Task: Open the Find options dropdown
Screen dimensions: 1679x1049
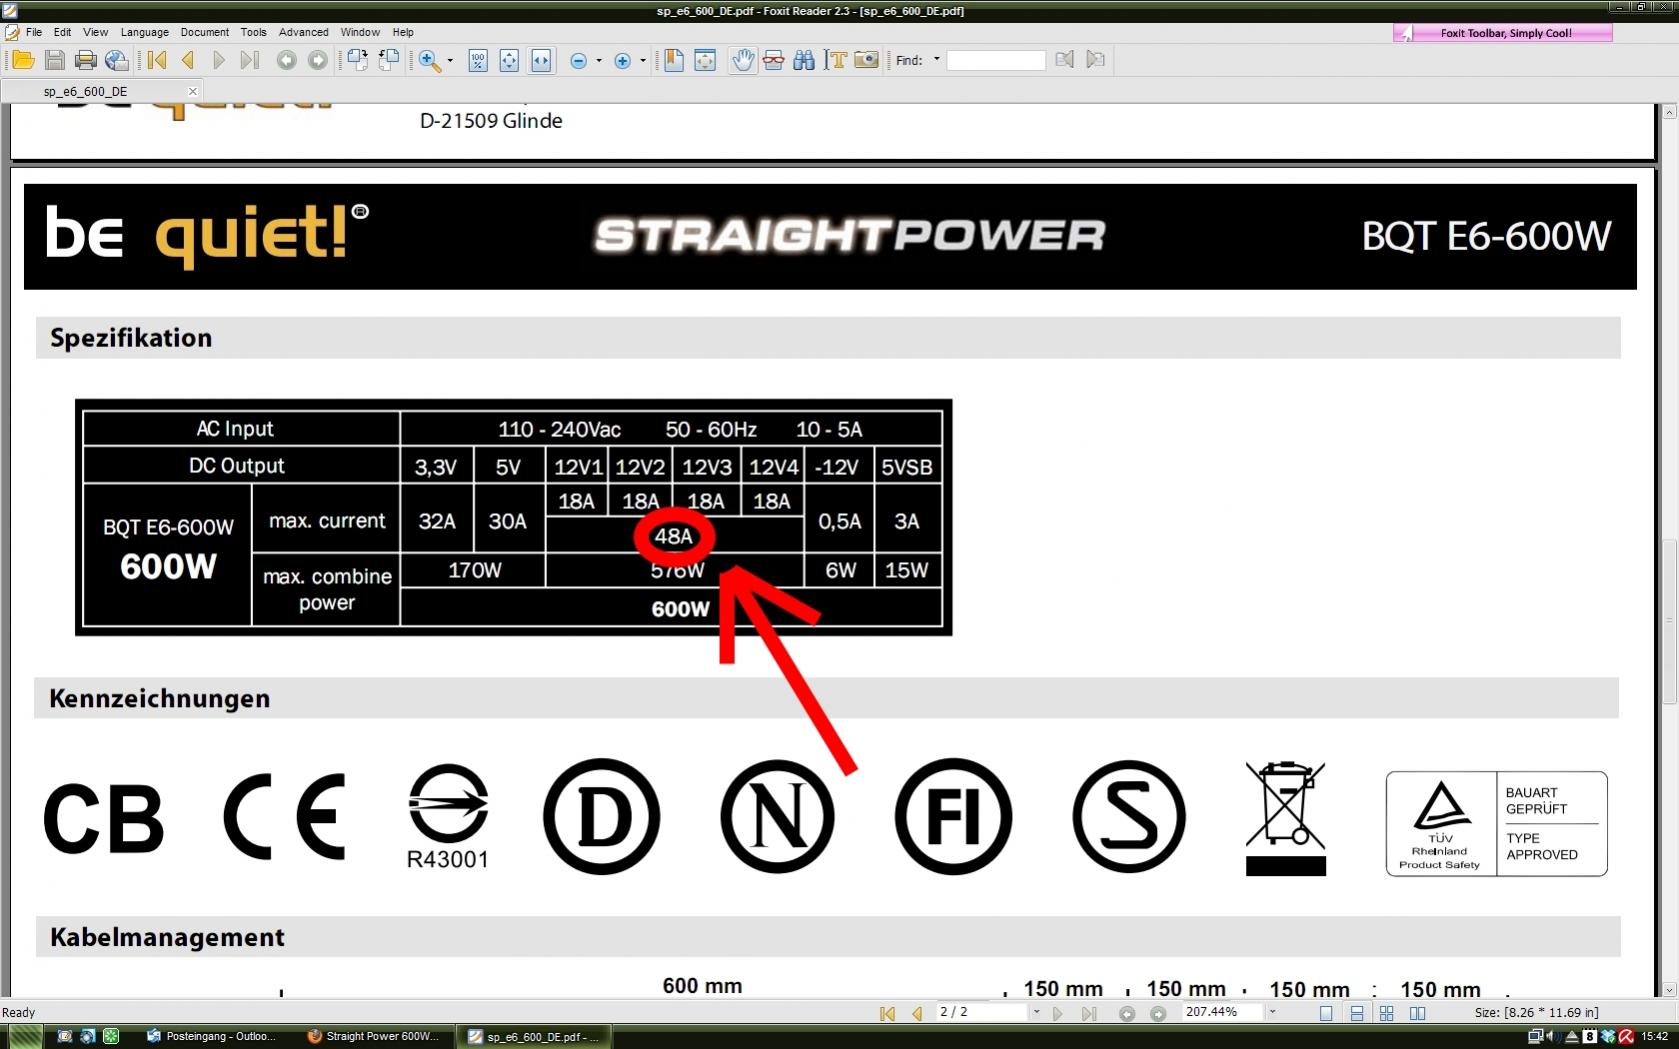Action: click(937, 60)
